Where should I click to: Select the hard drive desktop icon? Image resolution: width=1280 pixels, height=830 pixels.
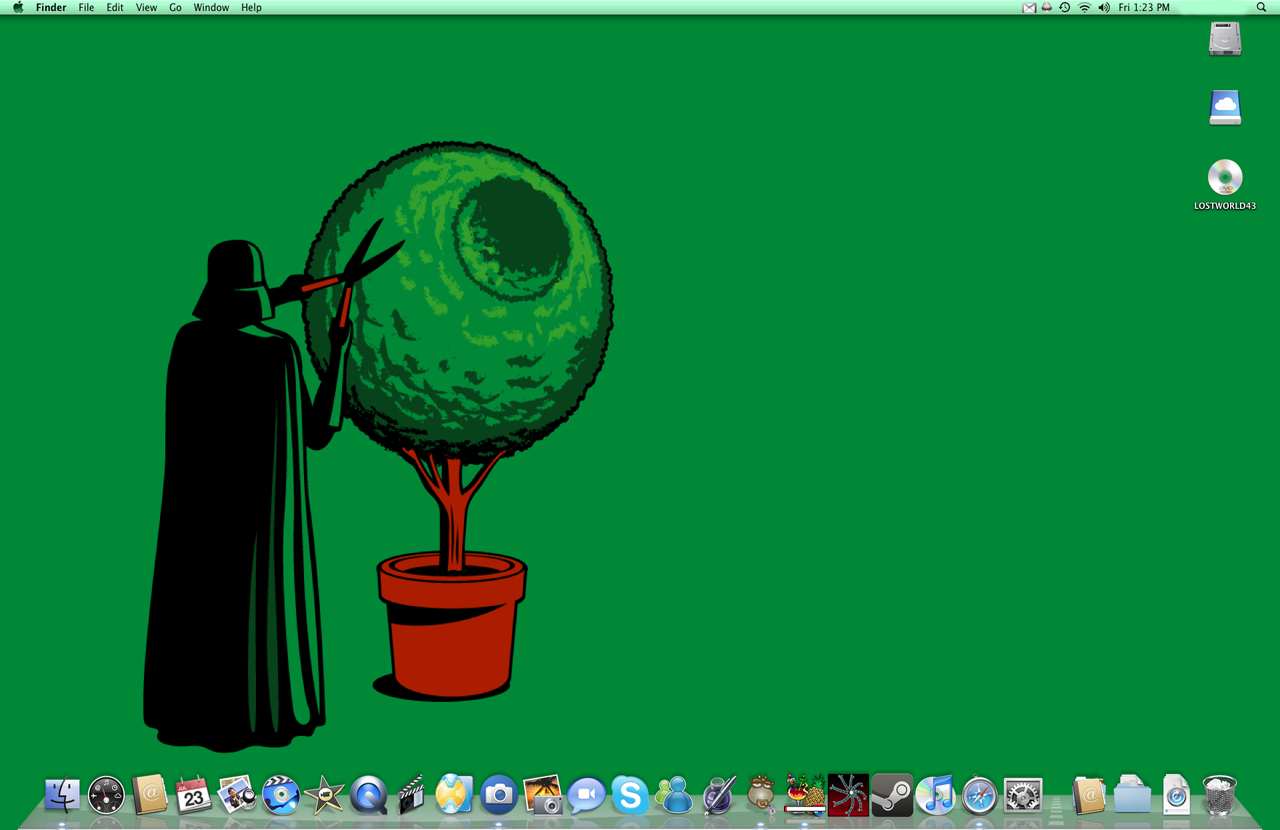pyautogui.click(x=1225, y=39)
